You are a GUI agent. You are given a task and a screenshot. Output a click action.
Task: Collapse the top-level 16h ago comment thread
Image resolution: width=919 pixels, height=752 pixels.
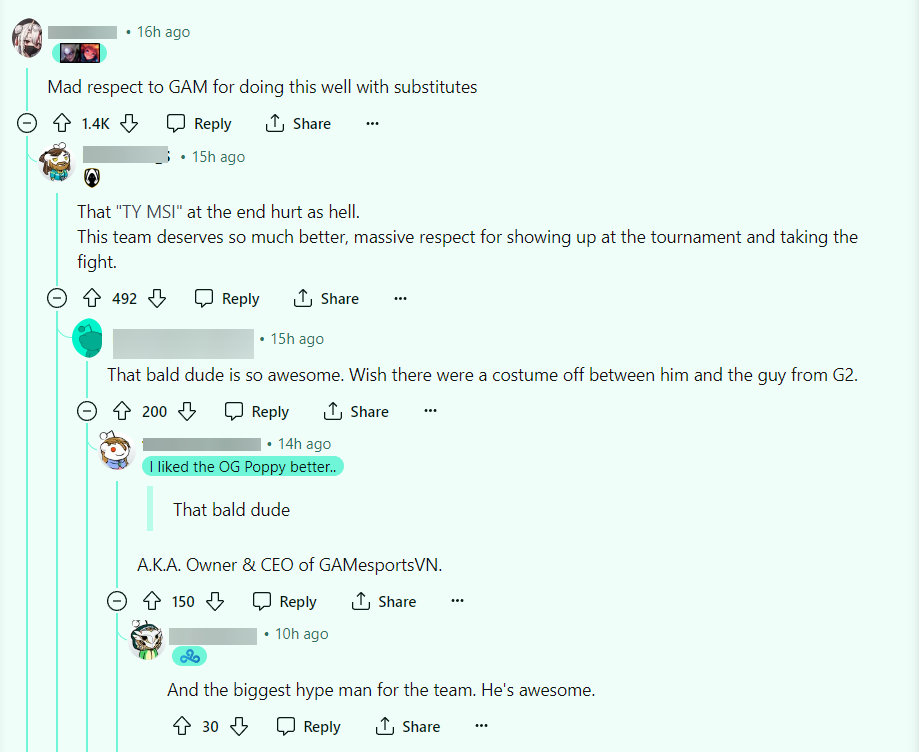(27, 123)
